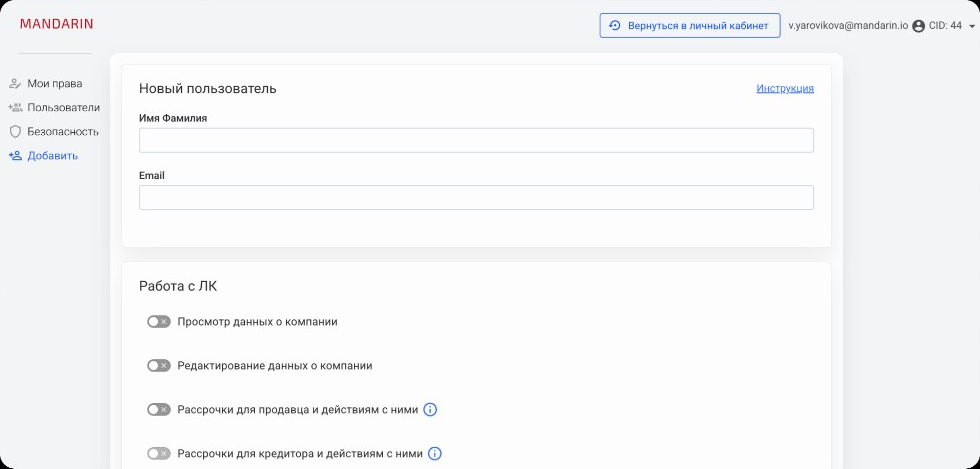
Task: Click the 'Добавить' add-user icon
Action: pos(15,156)
